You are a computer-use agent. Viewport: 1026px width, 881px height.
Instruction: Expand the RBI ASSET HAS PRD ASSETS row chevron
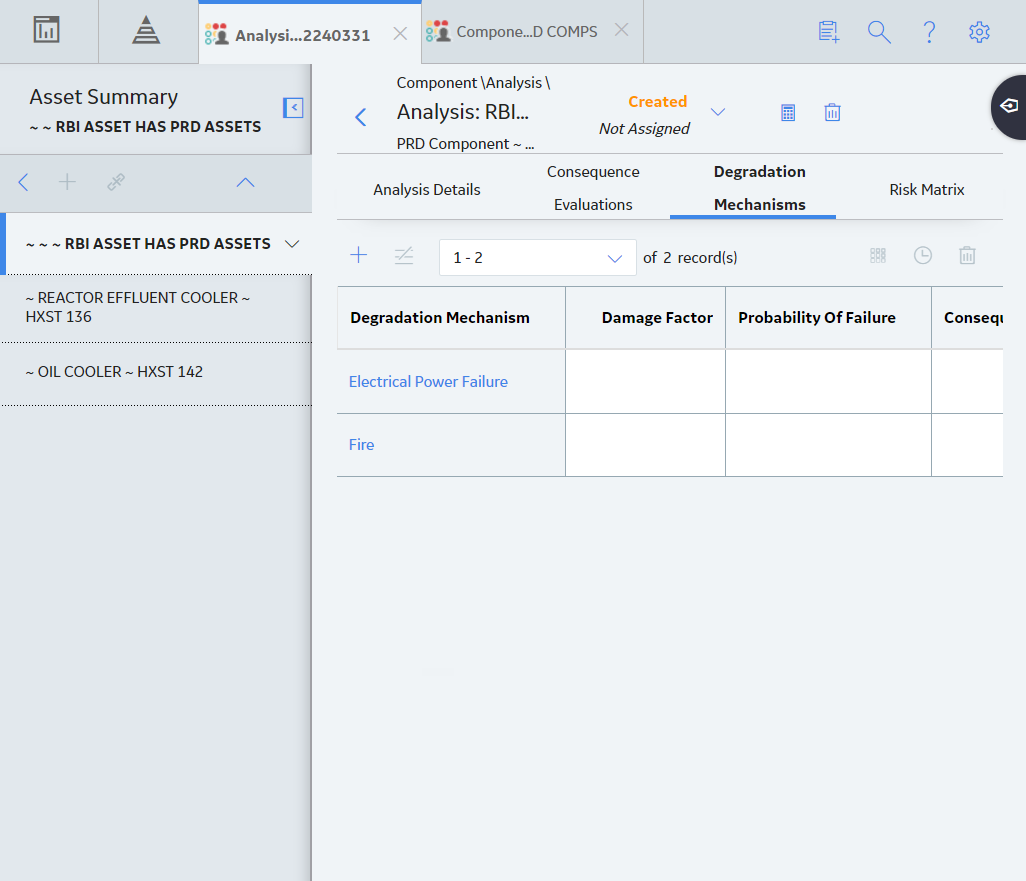[x=292, y=244]
